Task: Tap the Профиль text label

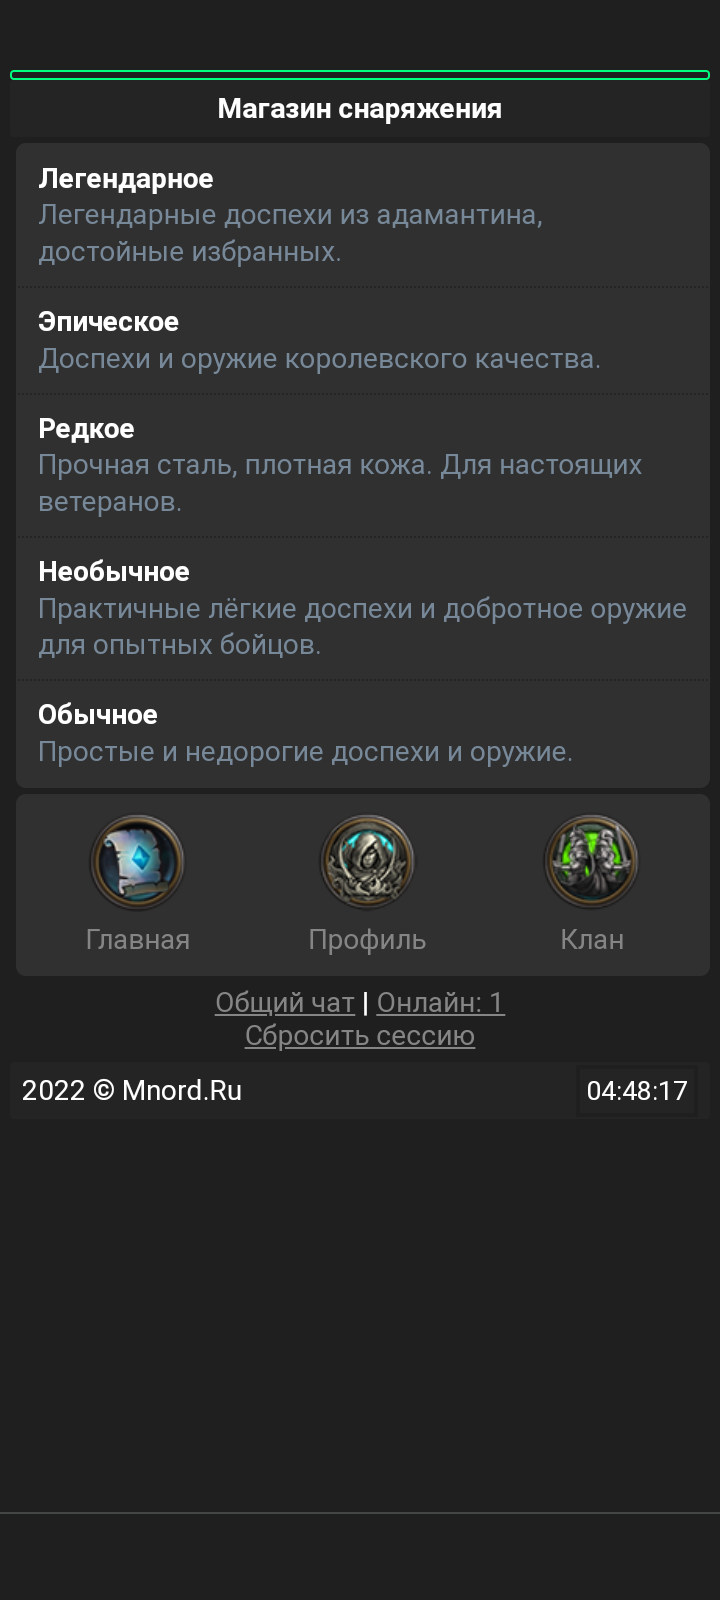Action: coord(367,940)
